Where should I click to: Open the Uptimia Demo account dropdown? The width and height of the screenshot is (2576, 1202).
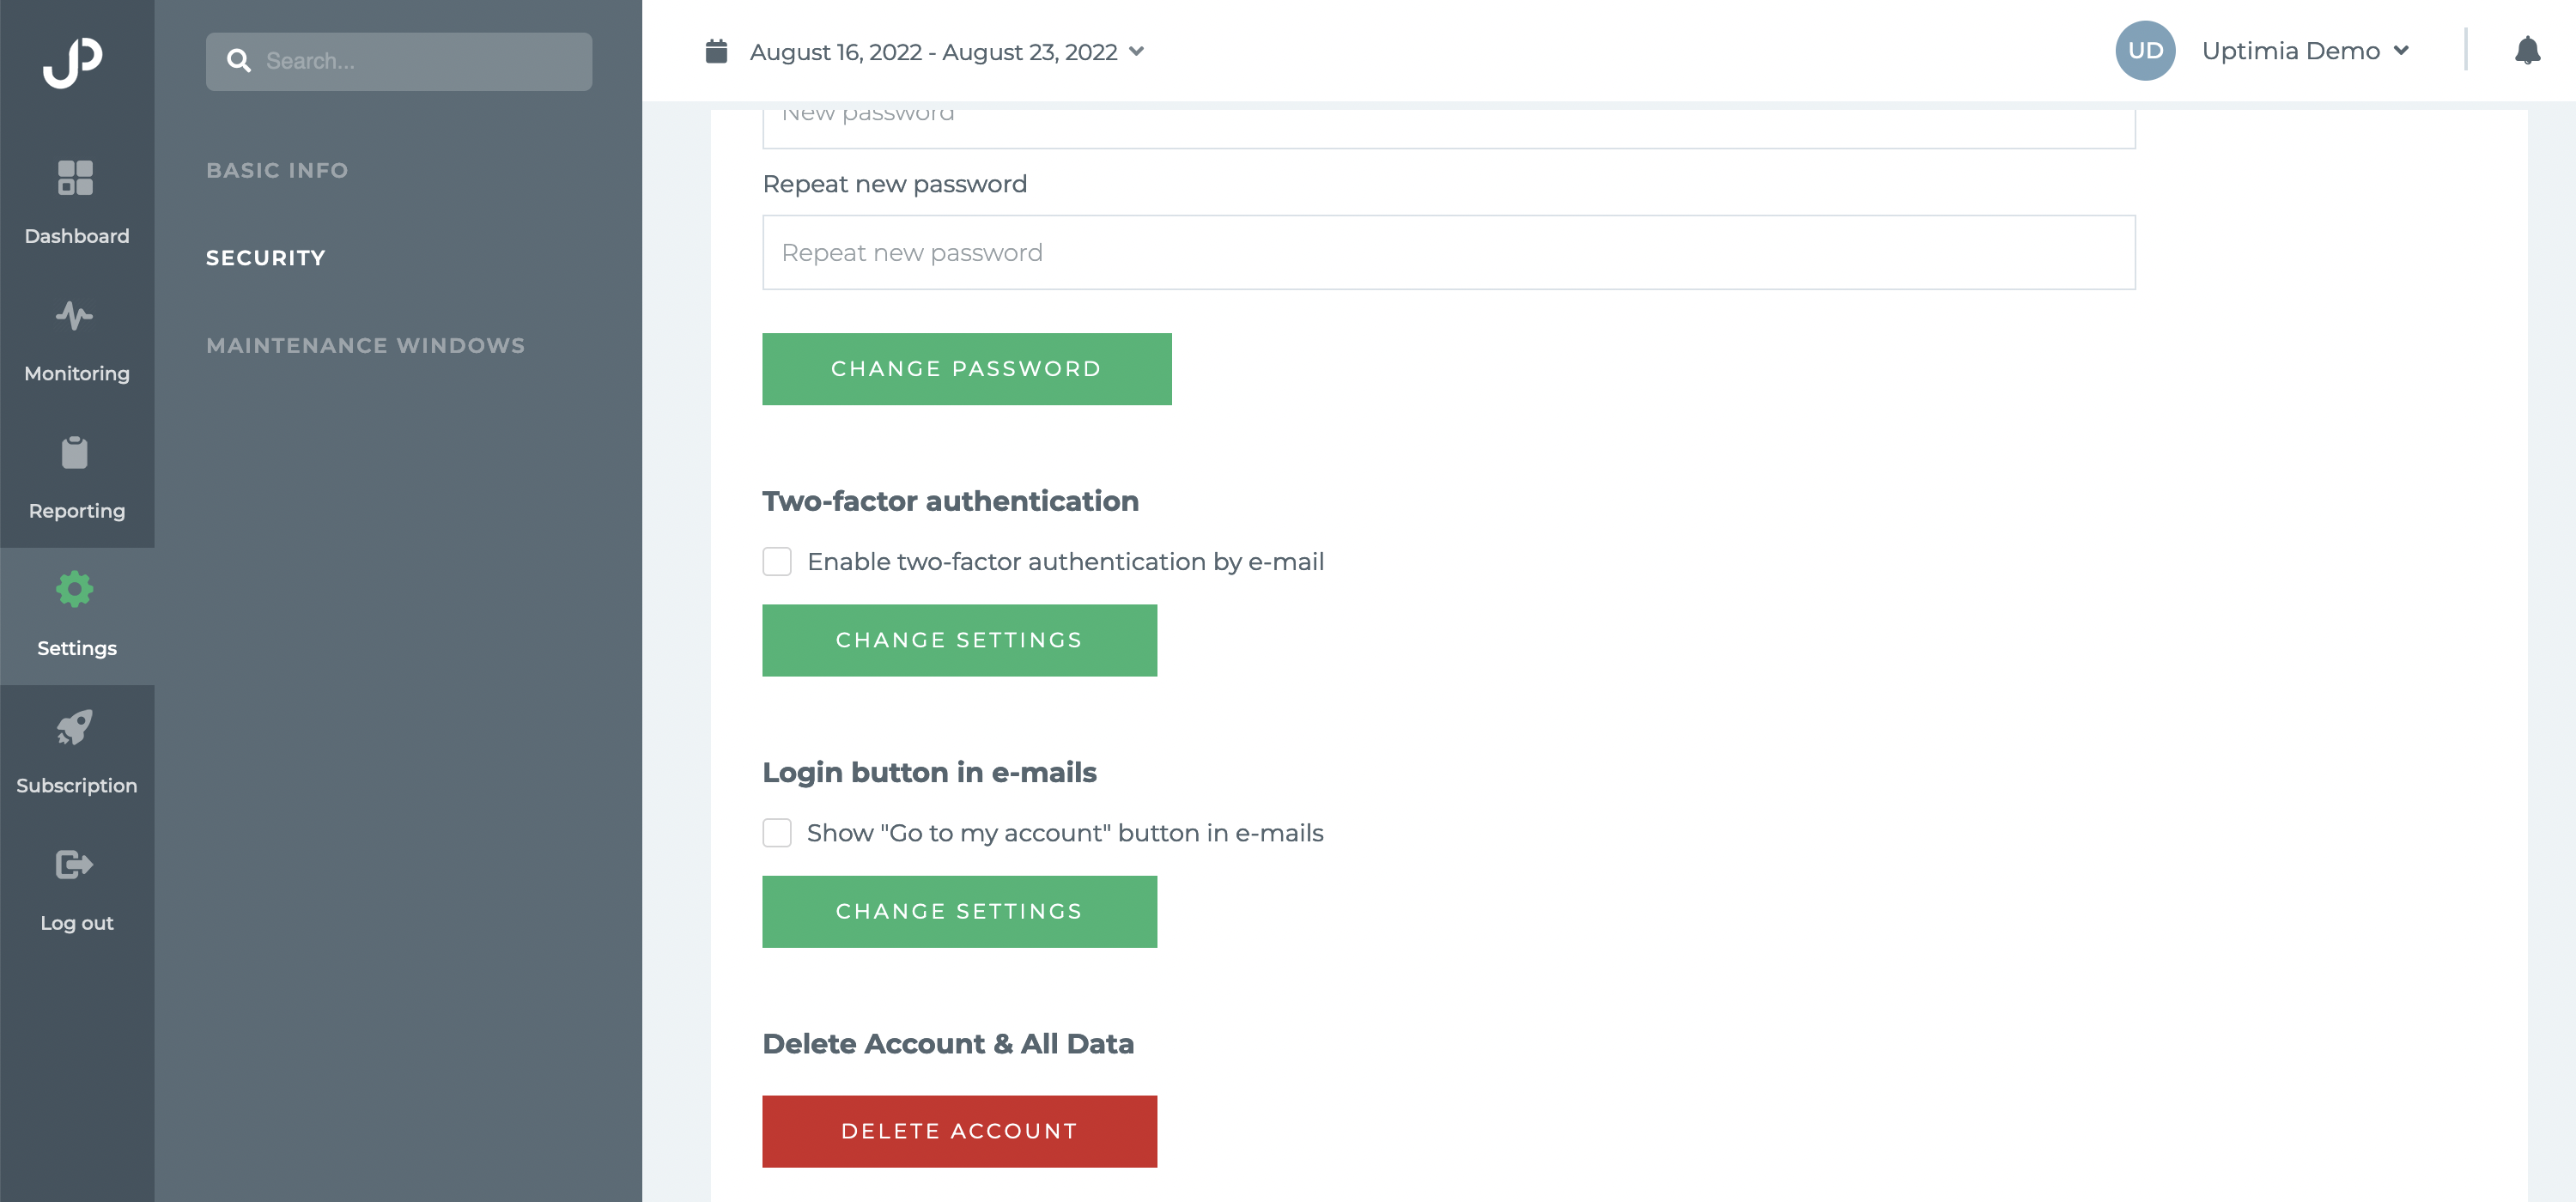pos(2305,50)
